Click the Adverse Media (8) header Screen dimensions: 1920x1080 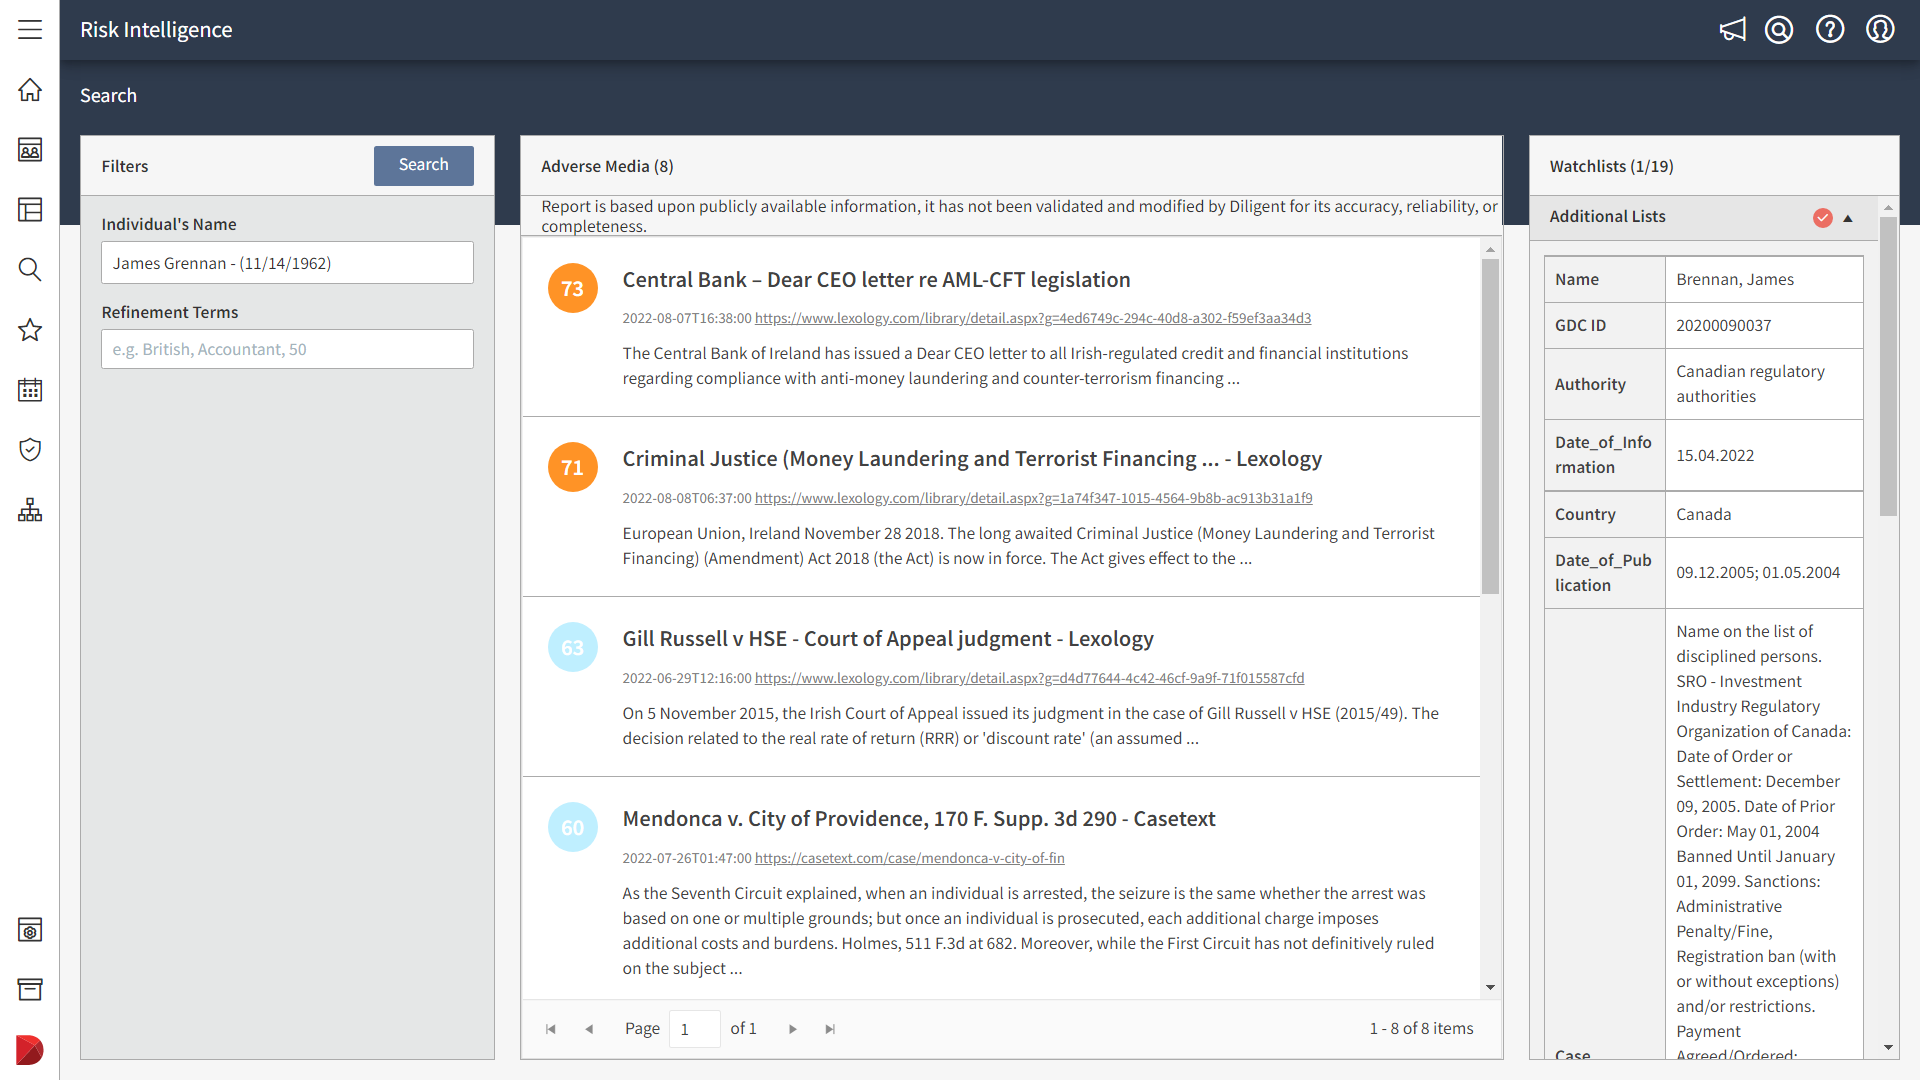coord(607,167)
